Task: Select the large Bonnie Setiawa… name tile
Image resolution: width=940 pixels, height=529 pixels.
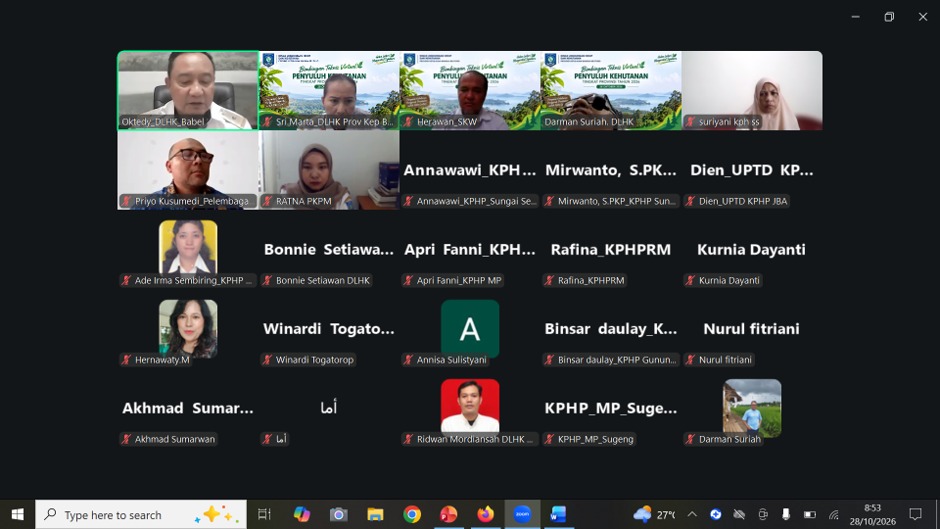Action: (x=329, y=250)
